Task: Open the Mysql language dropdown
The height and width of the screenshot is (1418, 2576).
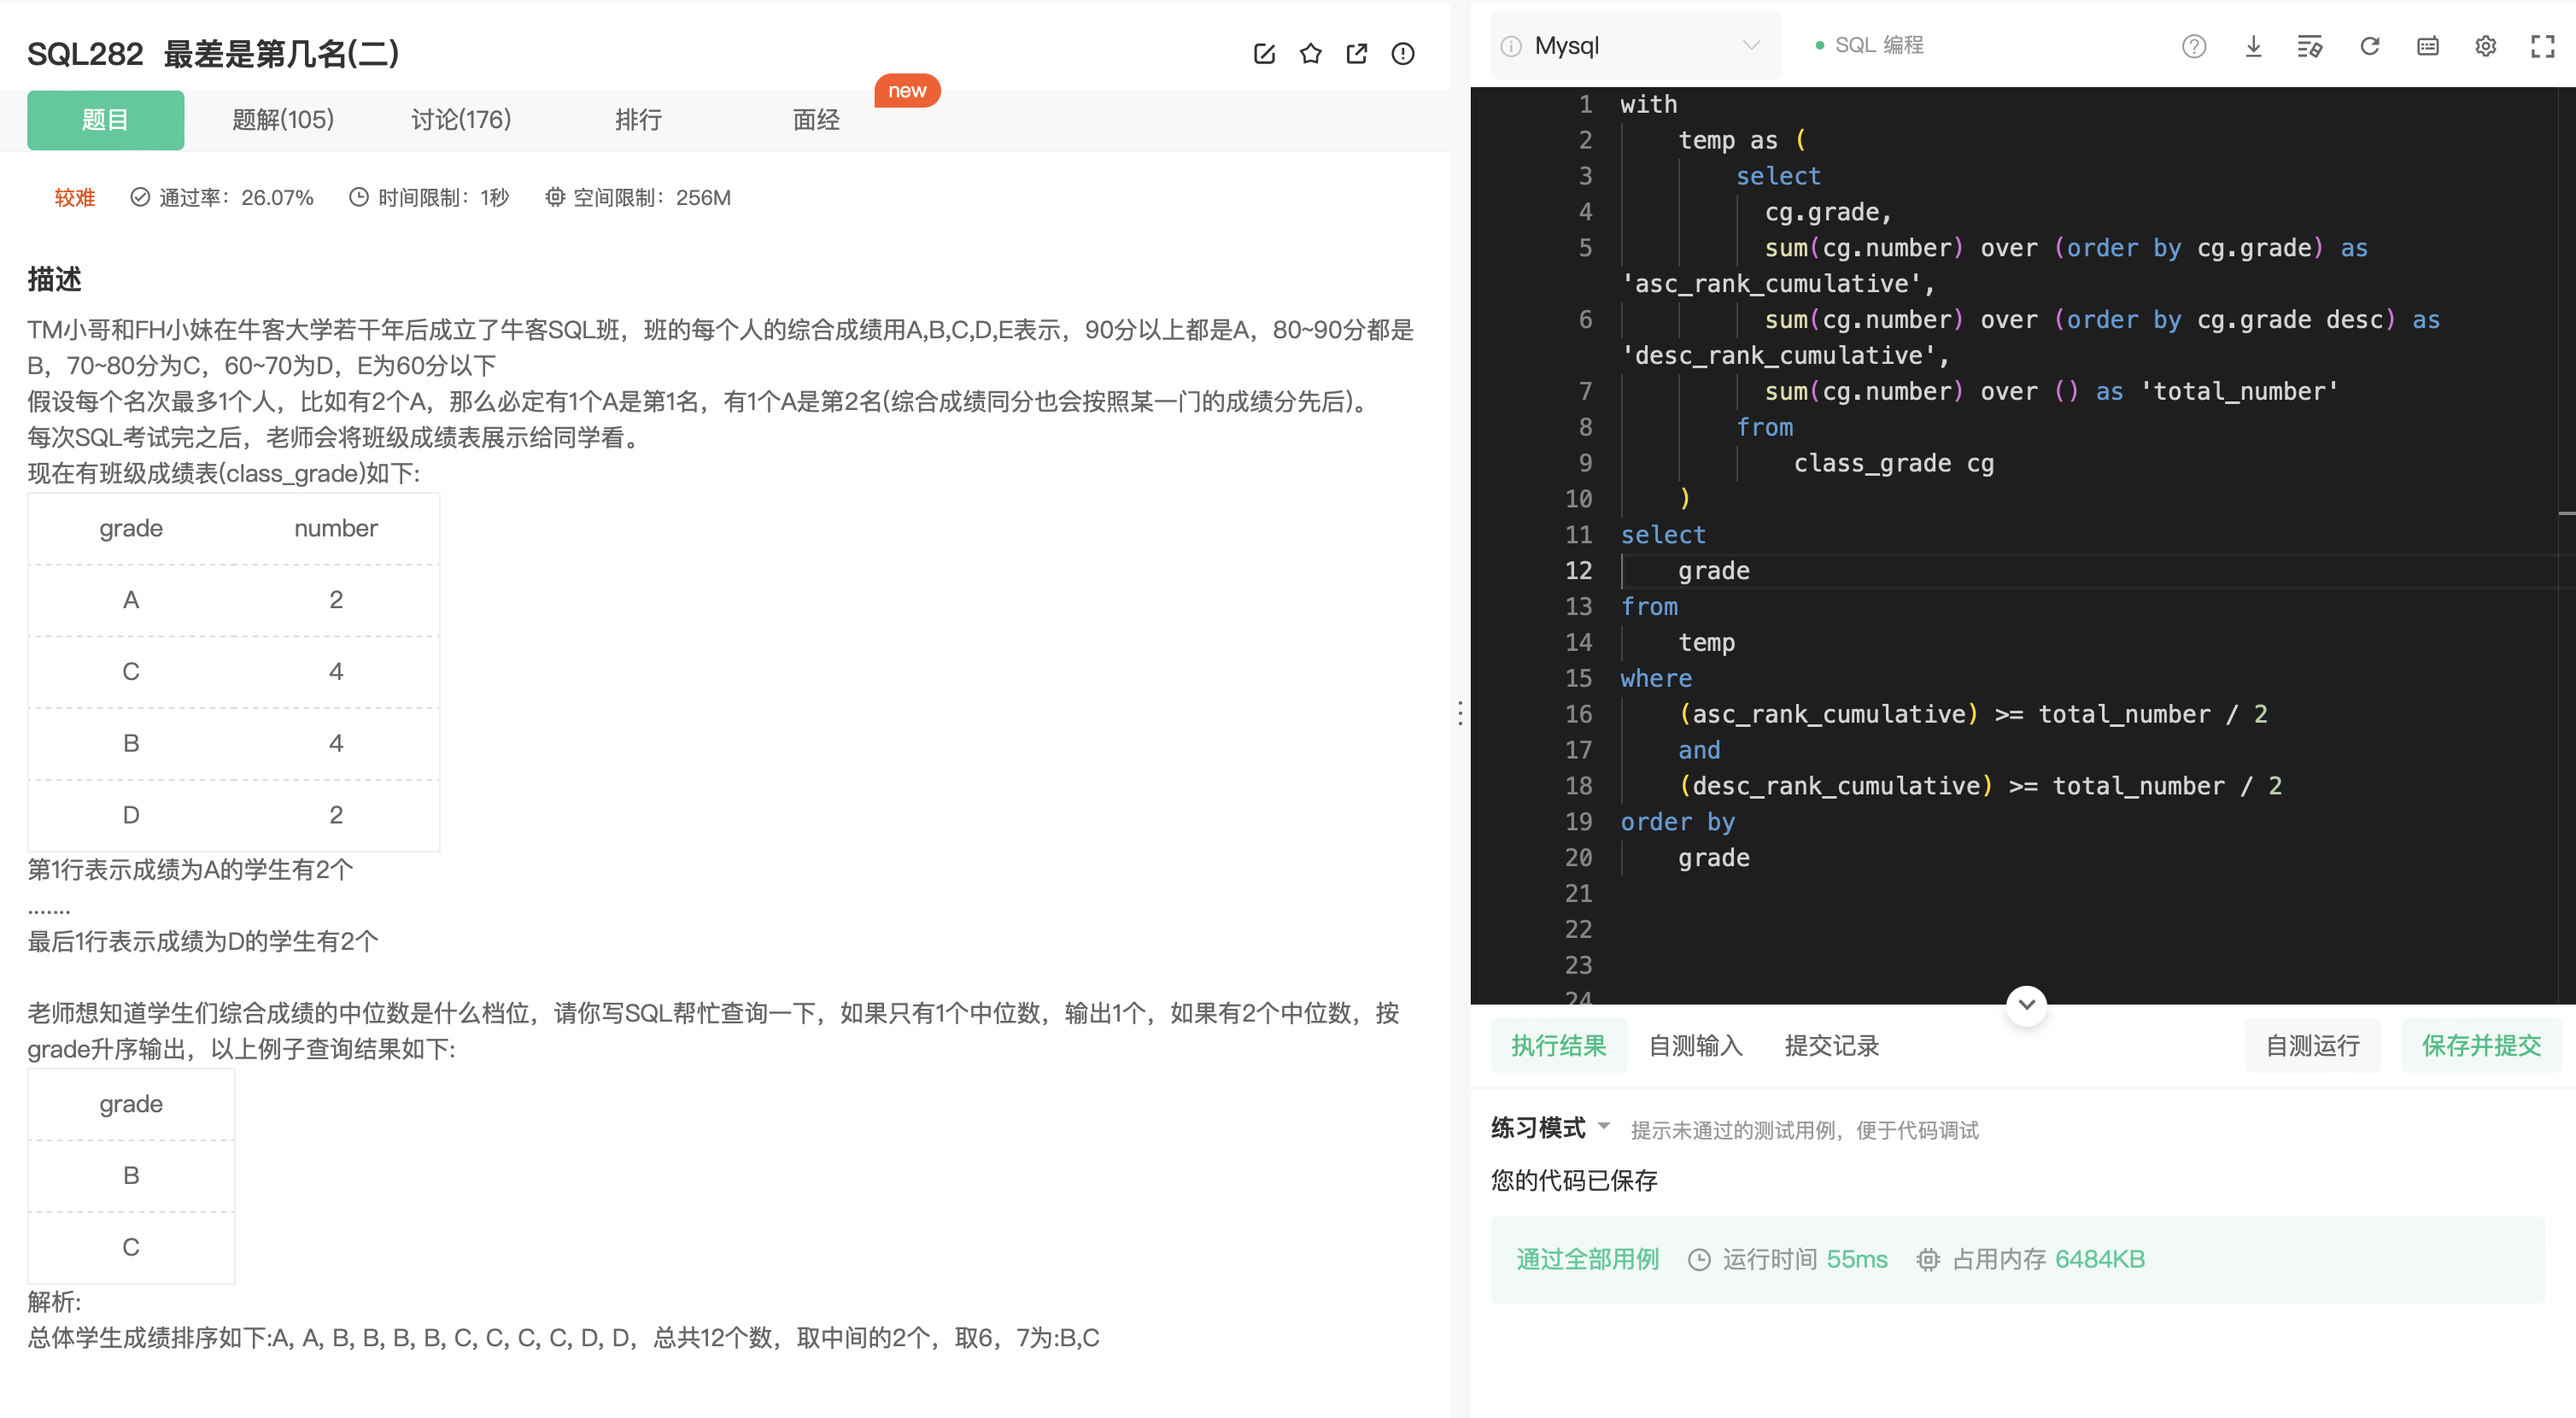Action: tap(1635, 46)
